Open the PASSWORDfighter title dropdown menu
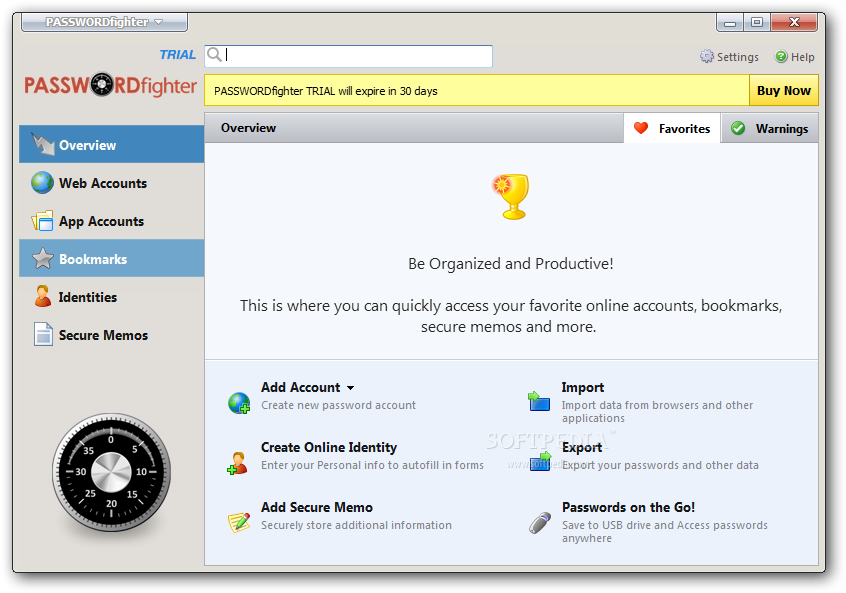 [x=104, y=22]
